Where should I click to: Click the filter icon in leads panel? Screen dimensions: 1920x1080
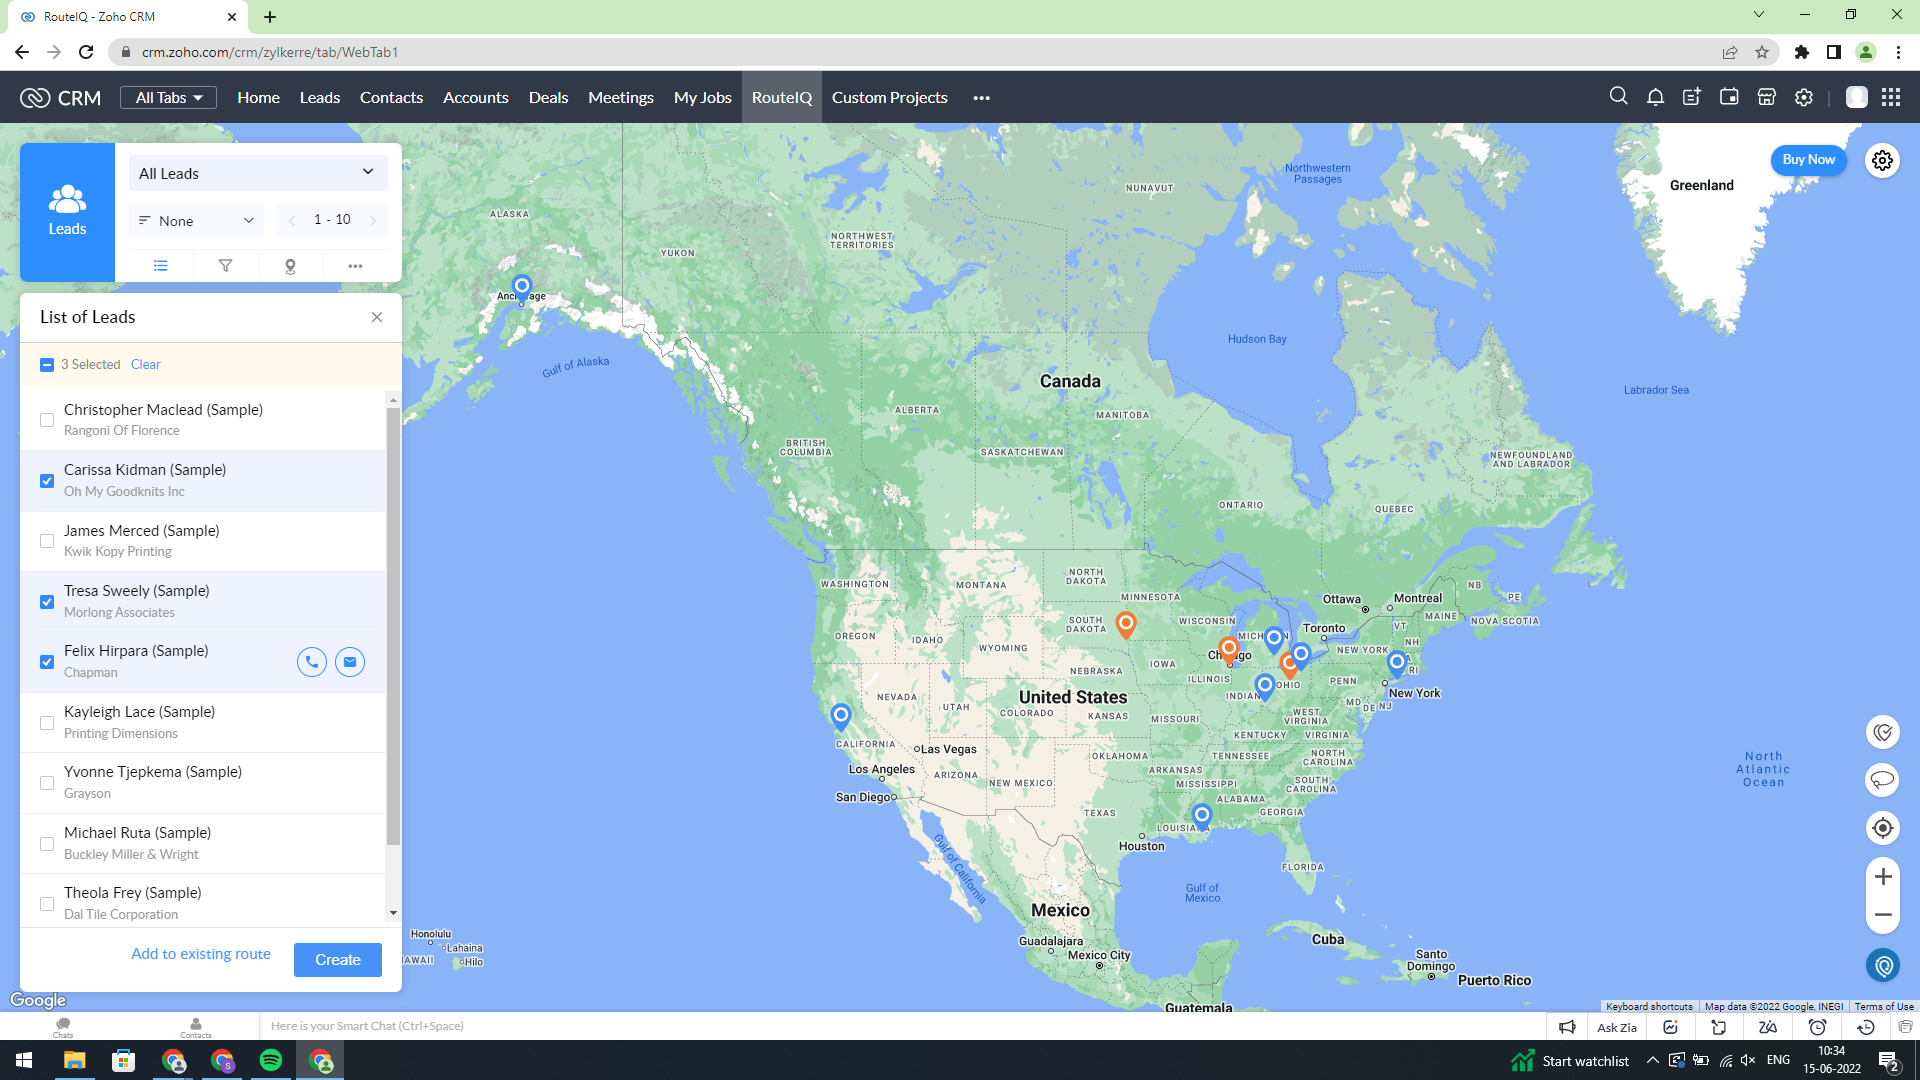pyautogui.click(x=225, y=265)
